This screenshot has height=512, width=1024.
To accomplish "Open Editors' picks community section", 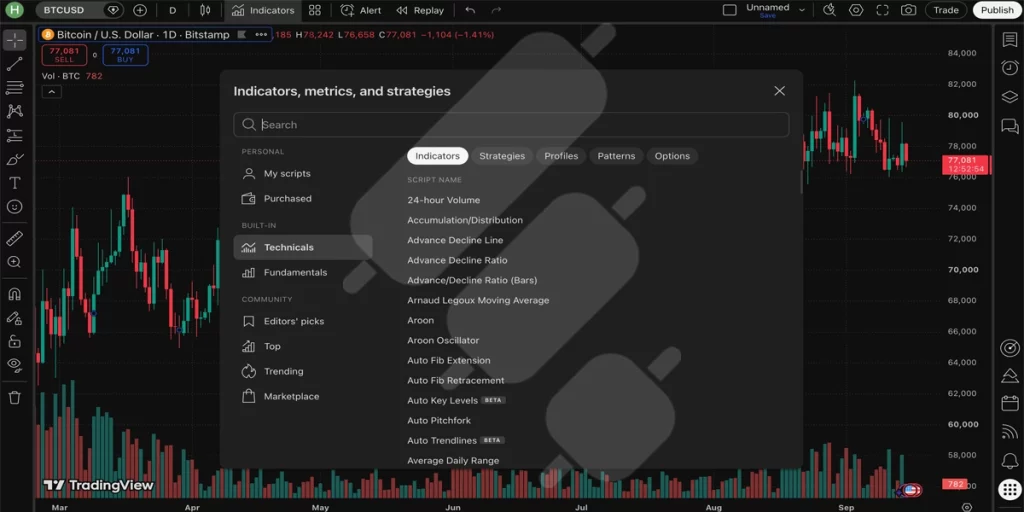I will [303, 321].
